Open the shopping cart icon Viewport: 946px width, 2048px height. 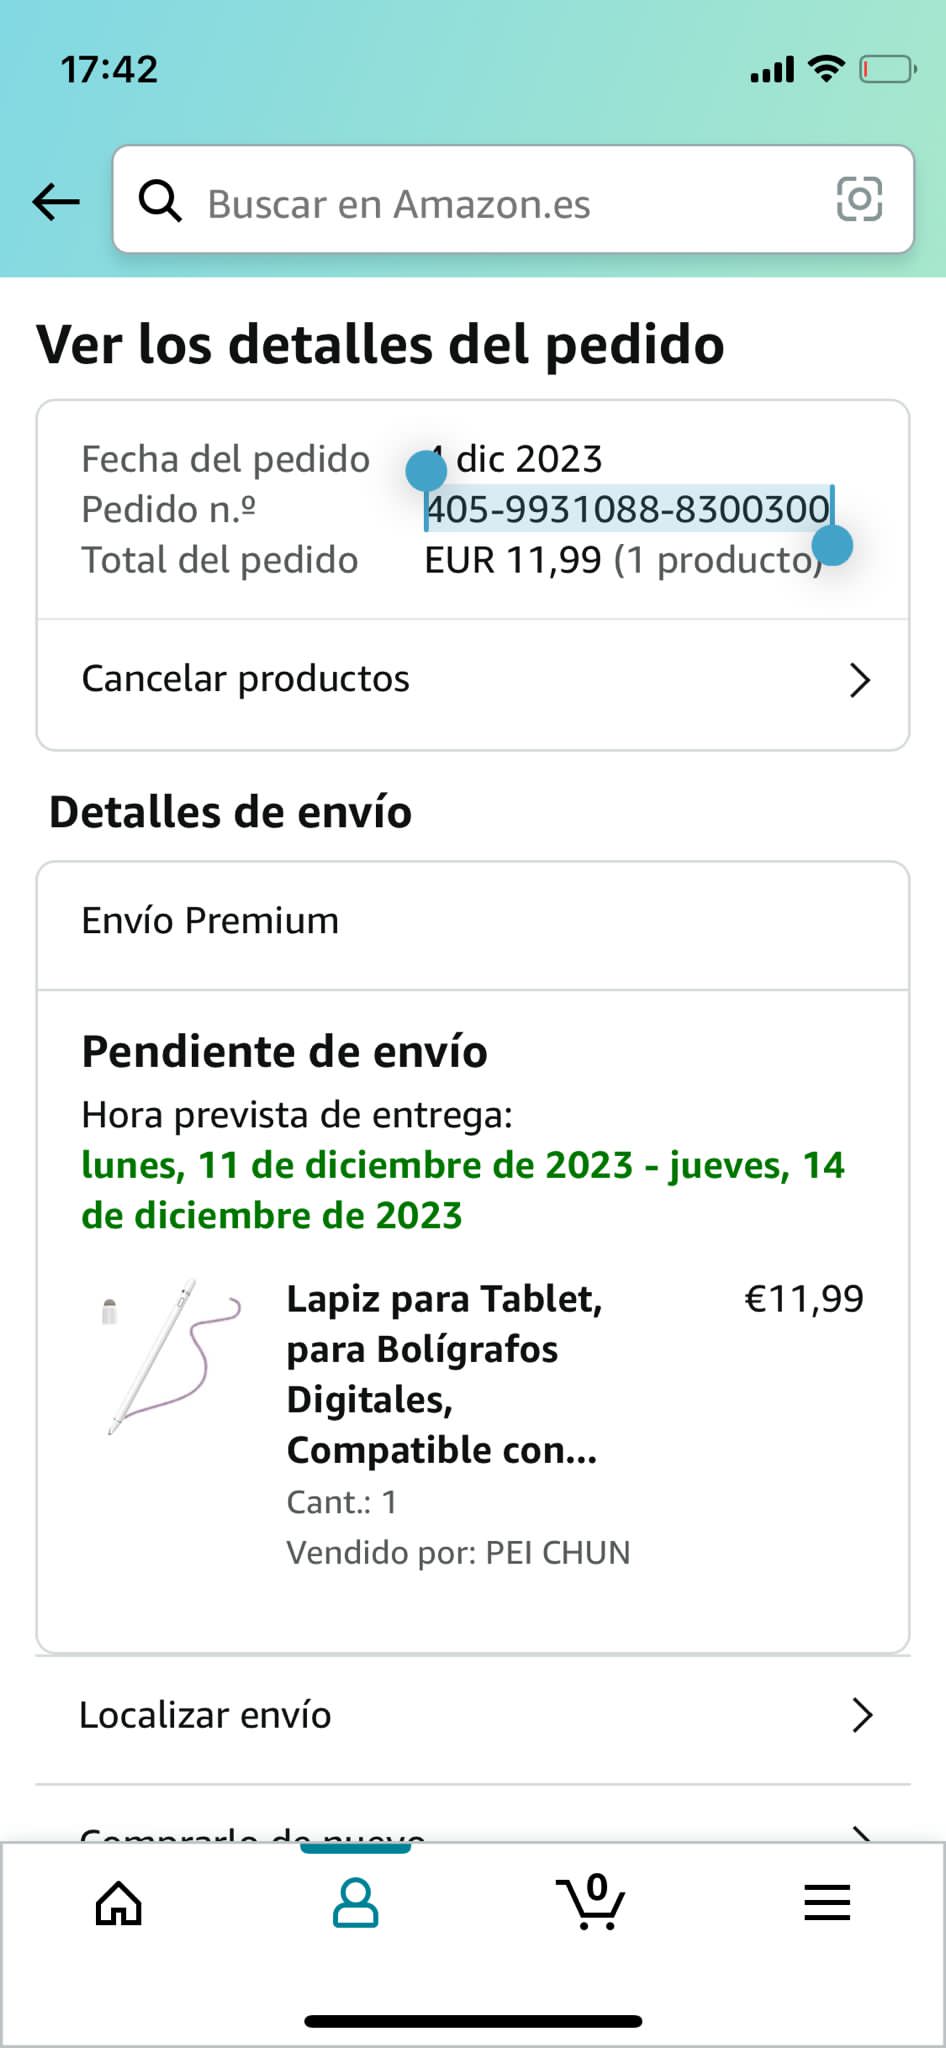pos(591,1902)
